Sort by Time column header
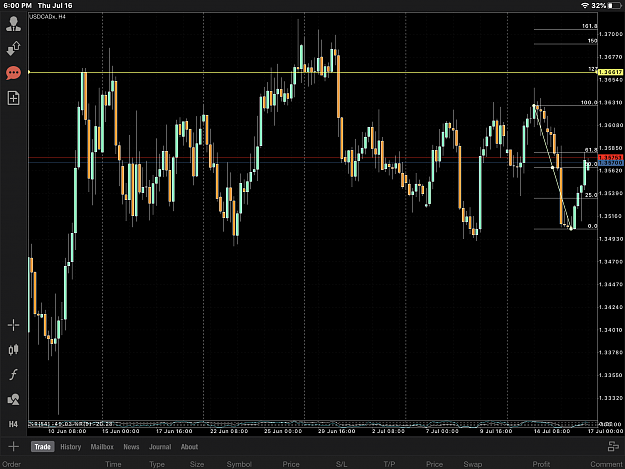 pos(113,464)
